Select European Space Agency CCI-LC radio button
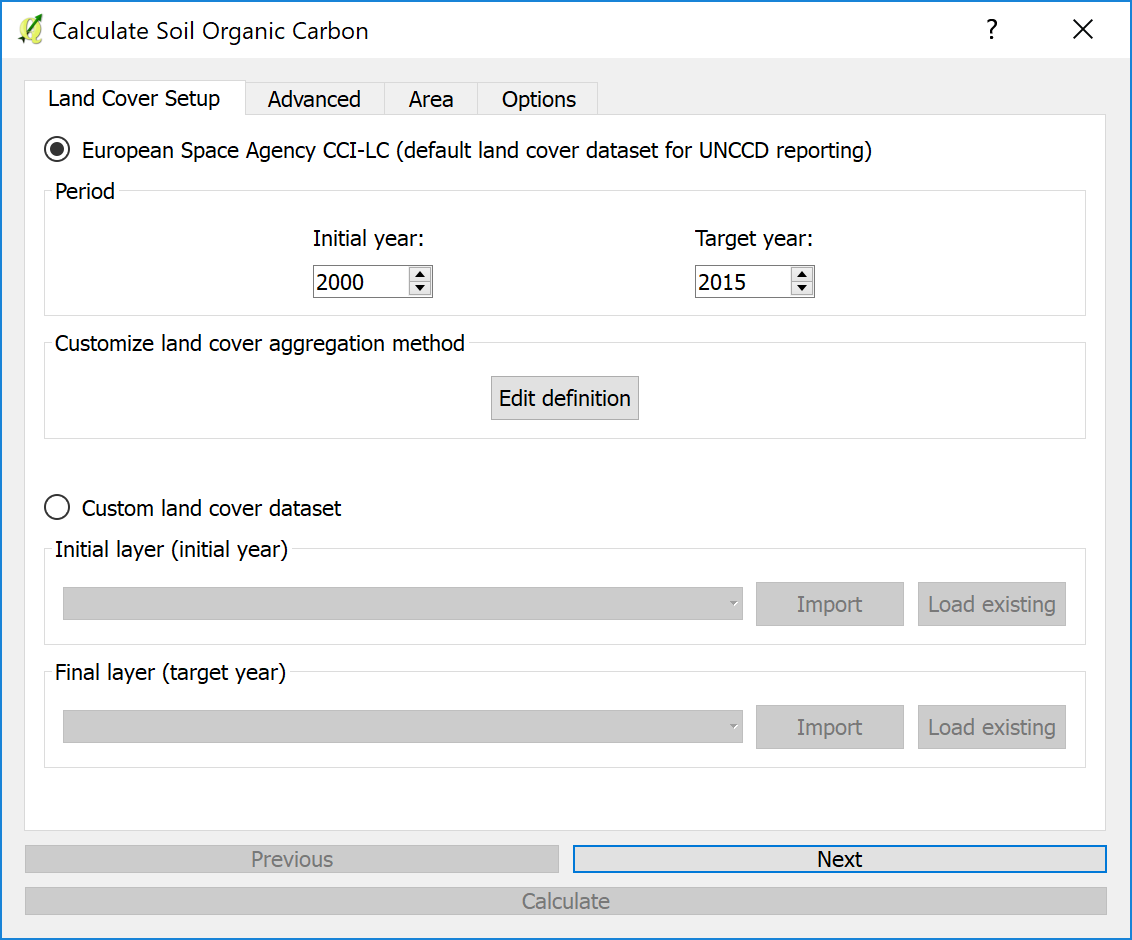This screenshot has height=940, width=1132. [x=58, y=150]
